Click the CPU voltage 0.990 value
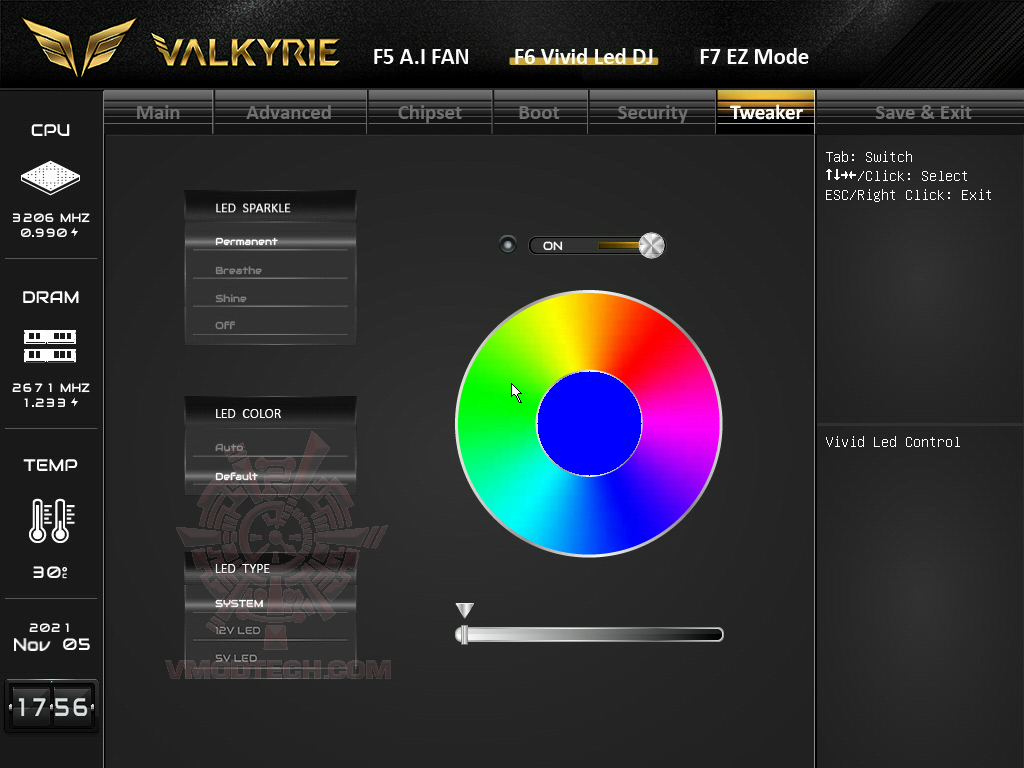Viewport: 1024px width, 768px height. point(50,232)
